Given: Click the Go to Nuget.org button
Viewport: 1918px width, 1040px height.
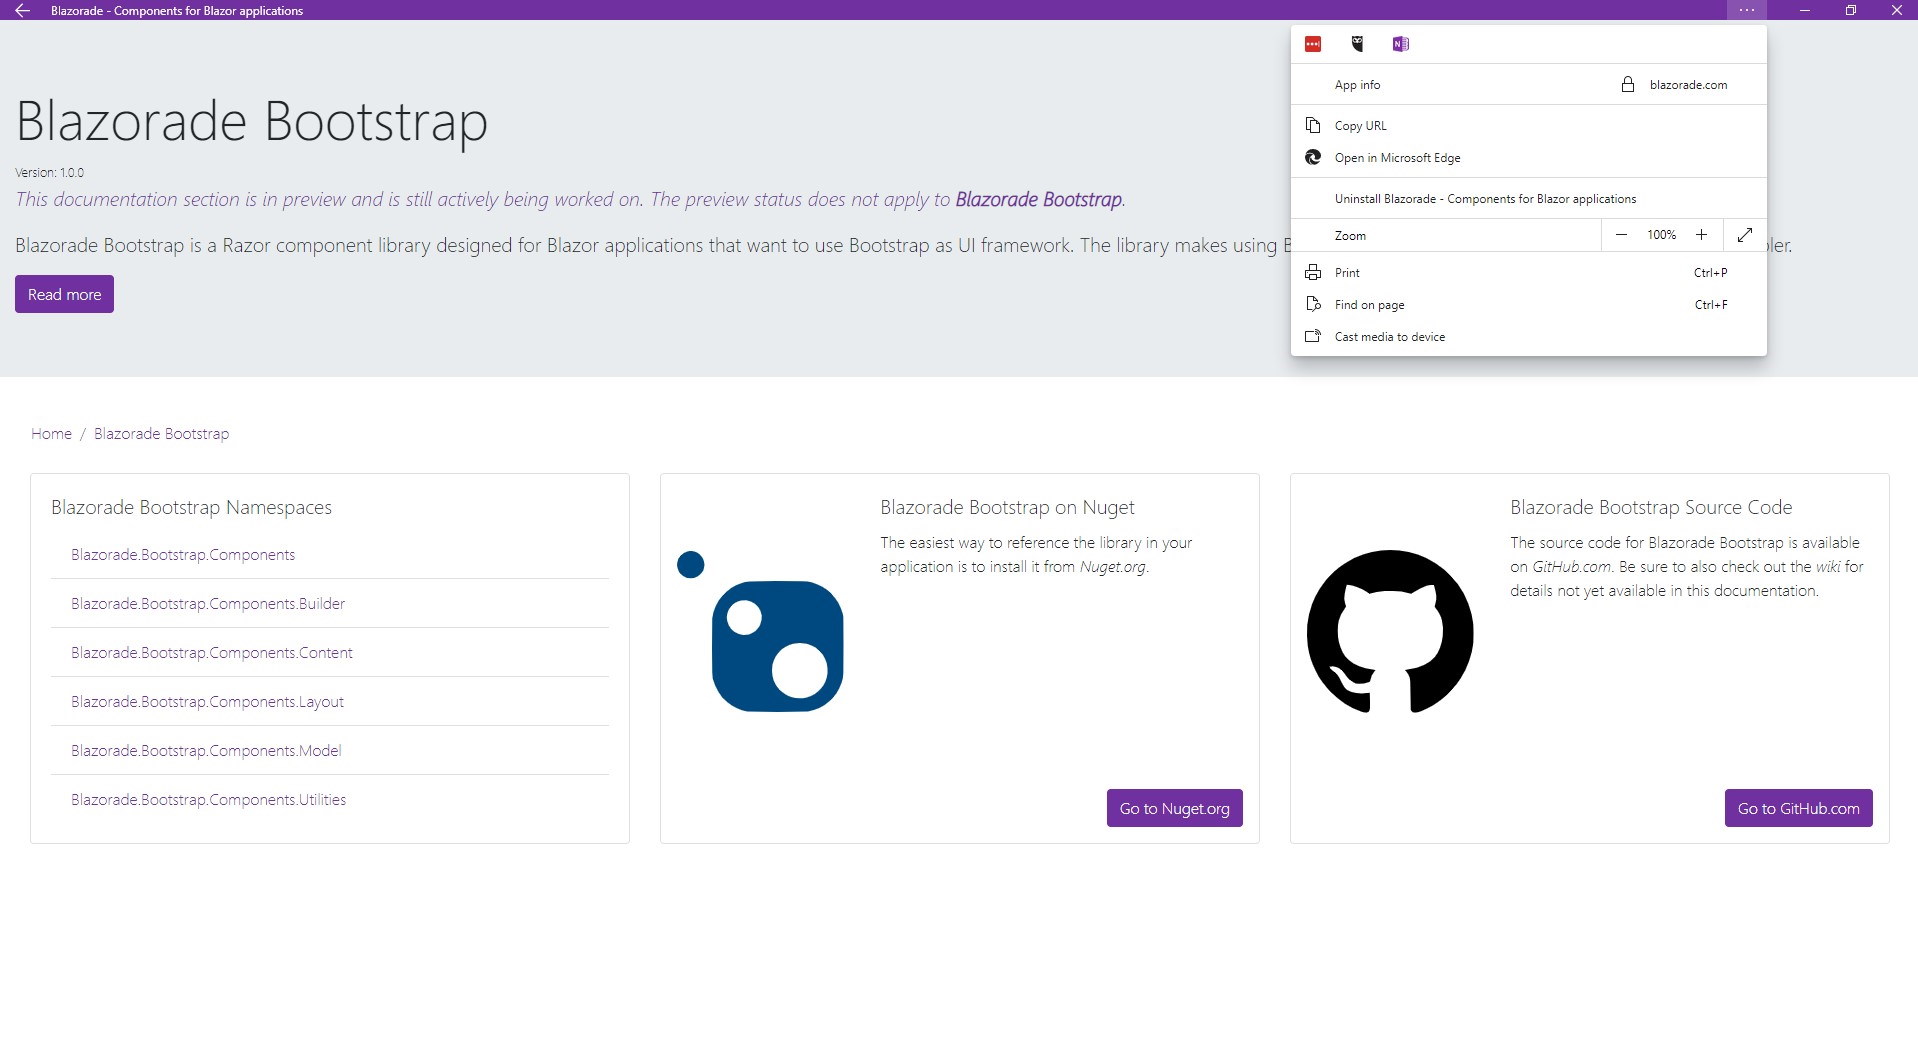Looking at the screenshot, I should pyautogui.click(x=1174, y=808).
